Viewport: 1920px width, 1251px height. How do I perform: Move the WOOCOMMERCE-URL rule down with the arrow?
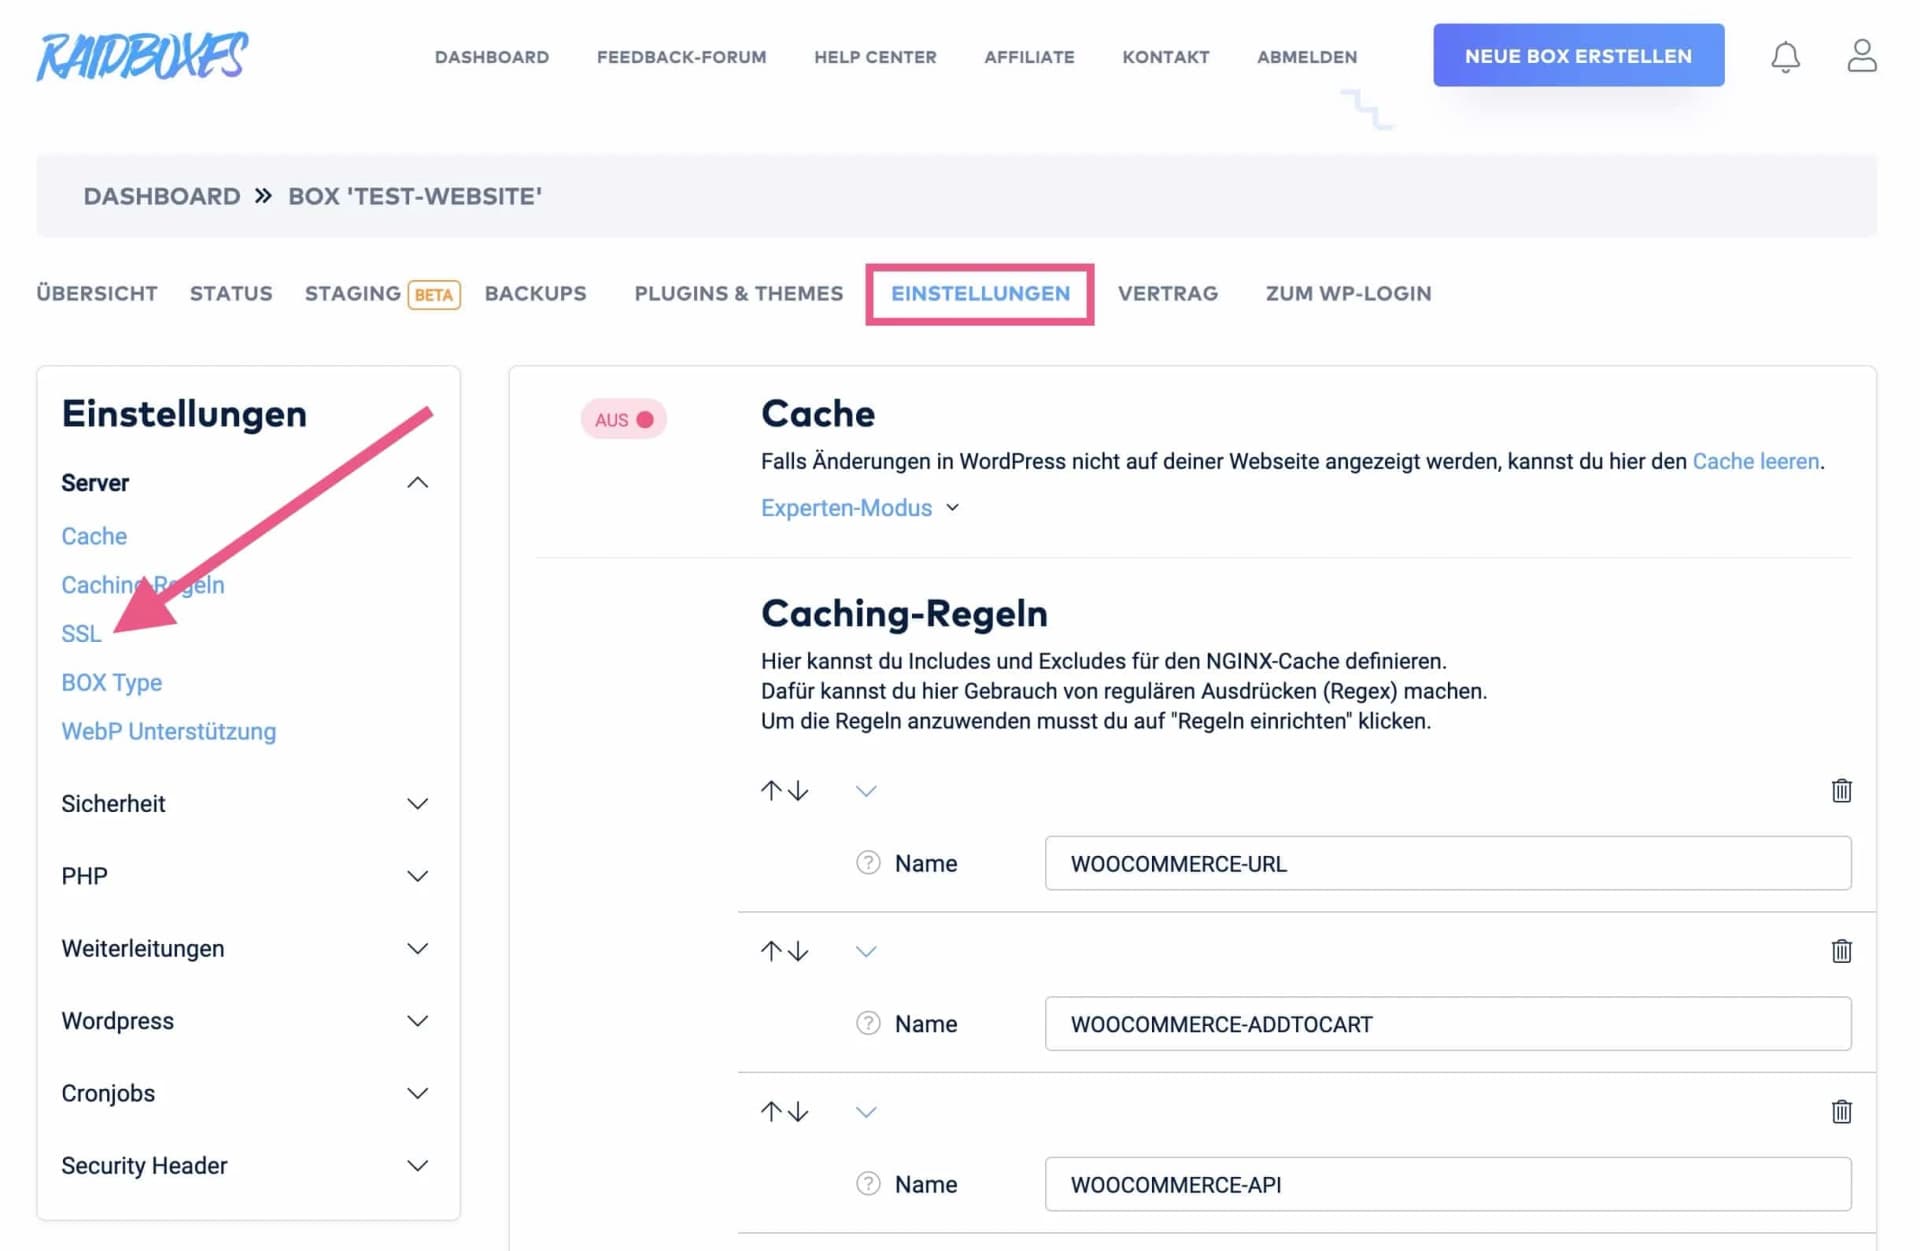798,791
